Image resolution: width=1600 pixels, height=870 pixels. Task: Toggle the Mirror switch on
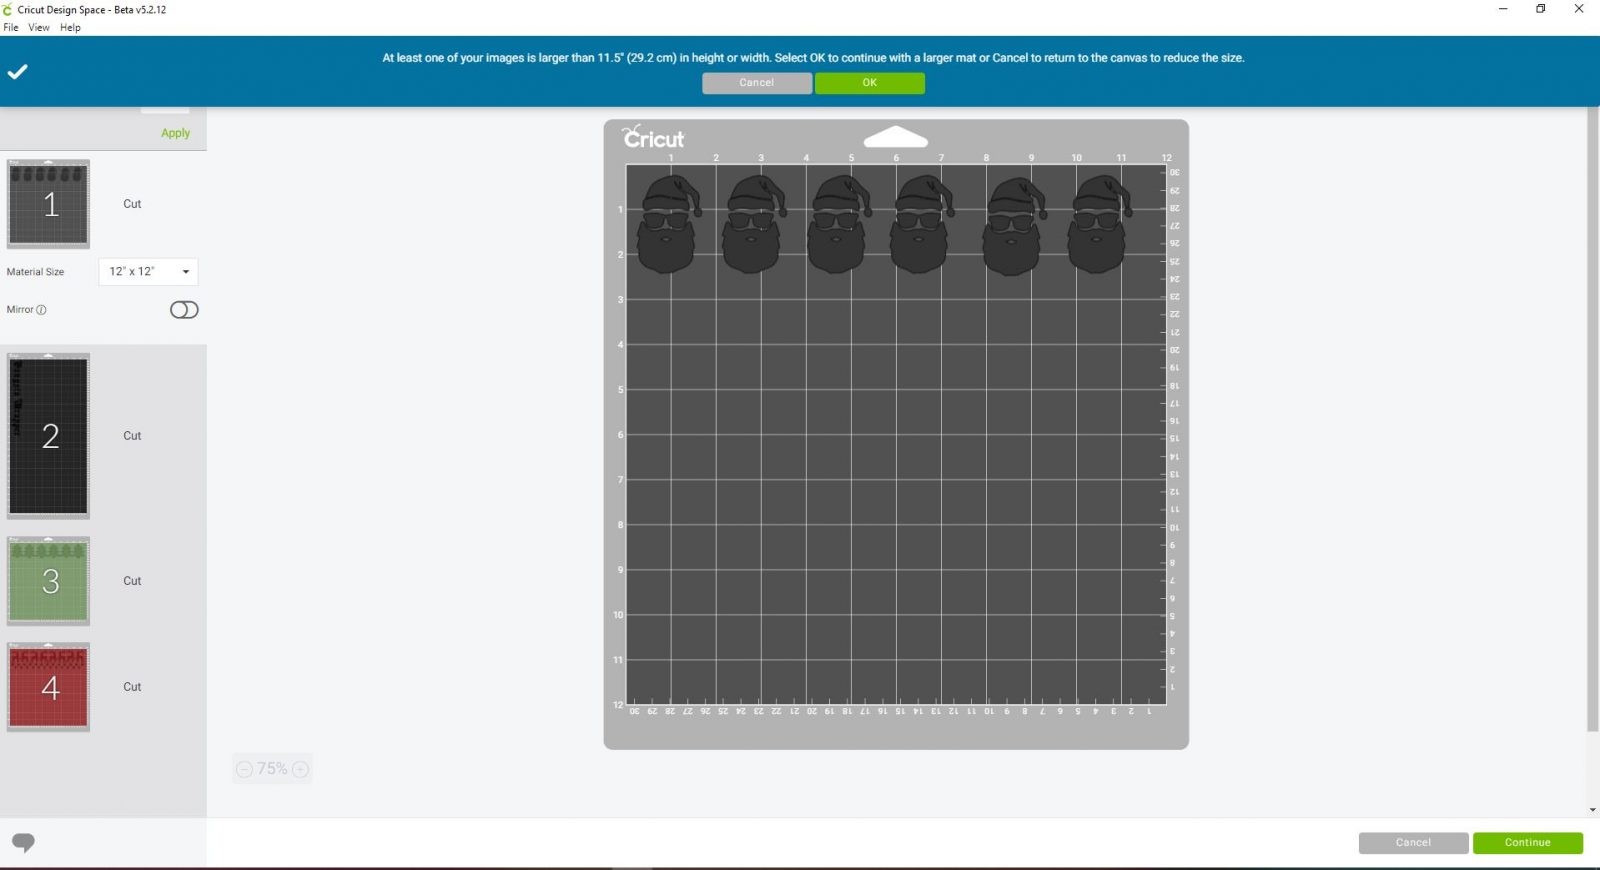tap(184, 310)
